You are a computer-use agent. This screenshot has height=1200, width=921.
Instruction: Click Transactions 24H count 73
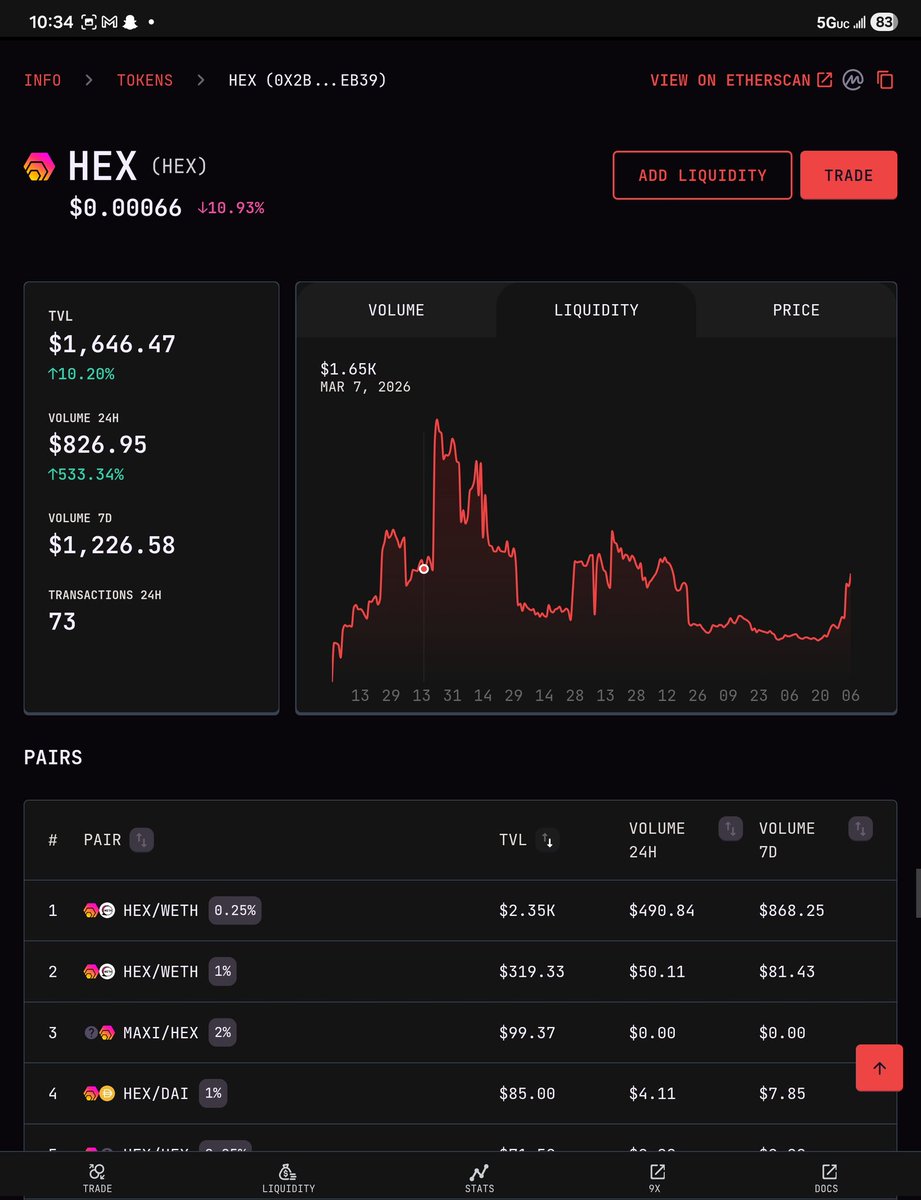tap(62, 621)
